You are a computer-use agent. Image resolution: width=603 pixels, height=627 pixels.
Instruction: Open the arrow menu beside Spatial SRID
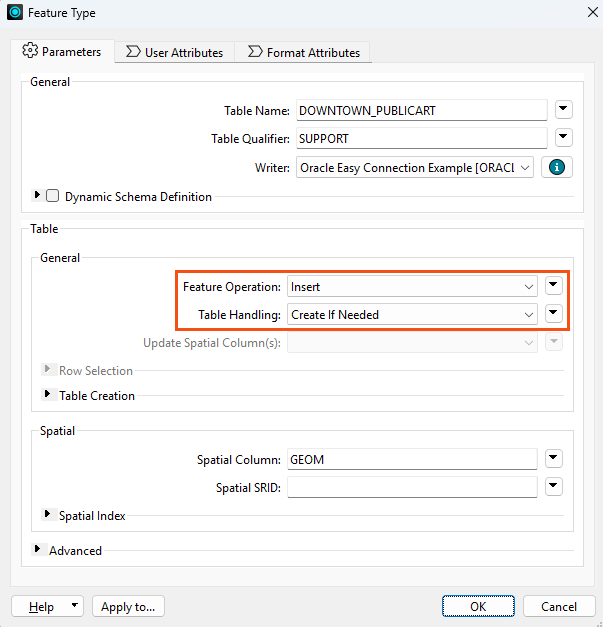(x=553, y=487)
